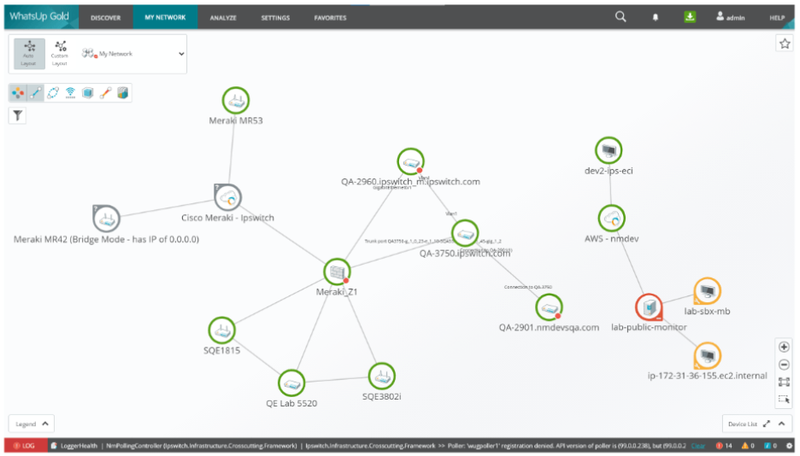This screenshot has width=800, height=456.
Task: Select the lab-sbx-mb node
Action: pos(707,291)
